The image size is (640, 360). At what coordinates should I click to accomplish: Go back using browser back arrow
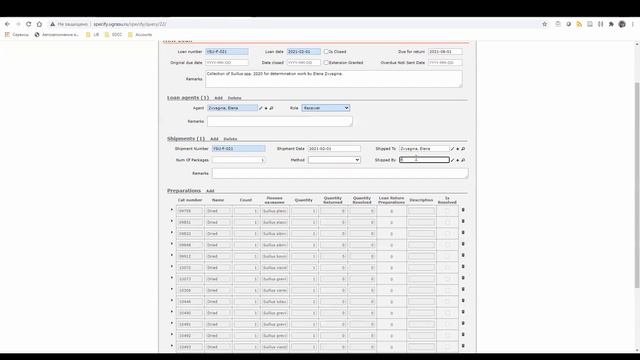pyautogui.click(x=7, y=24)
